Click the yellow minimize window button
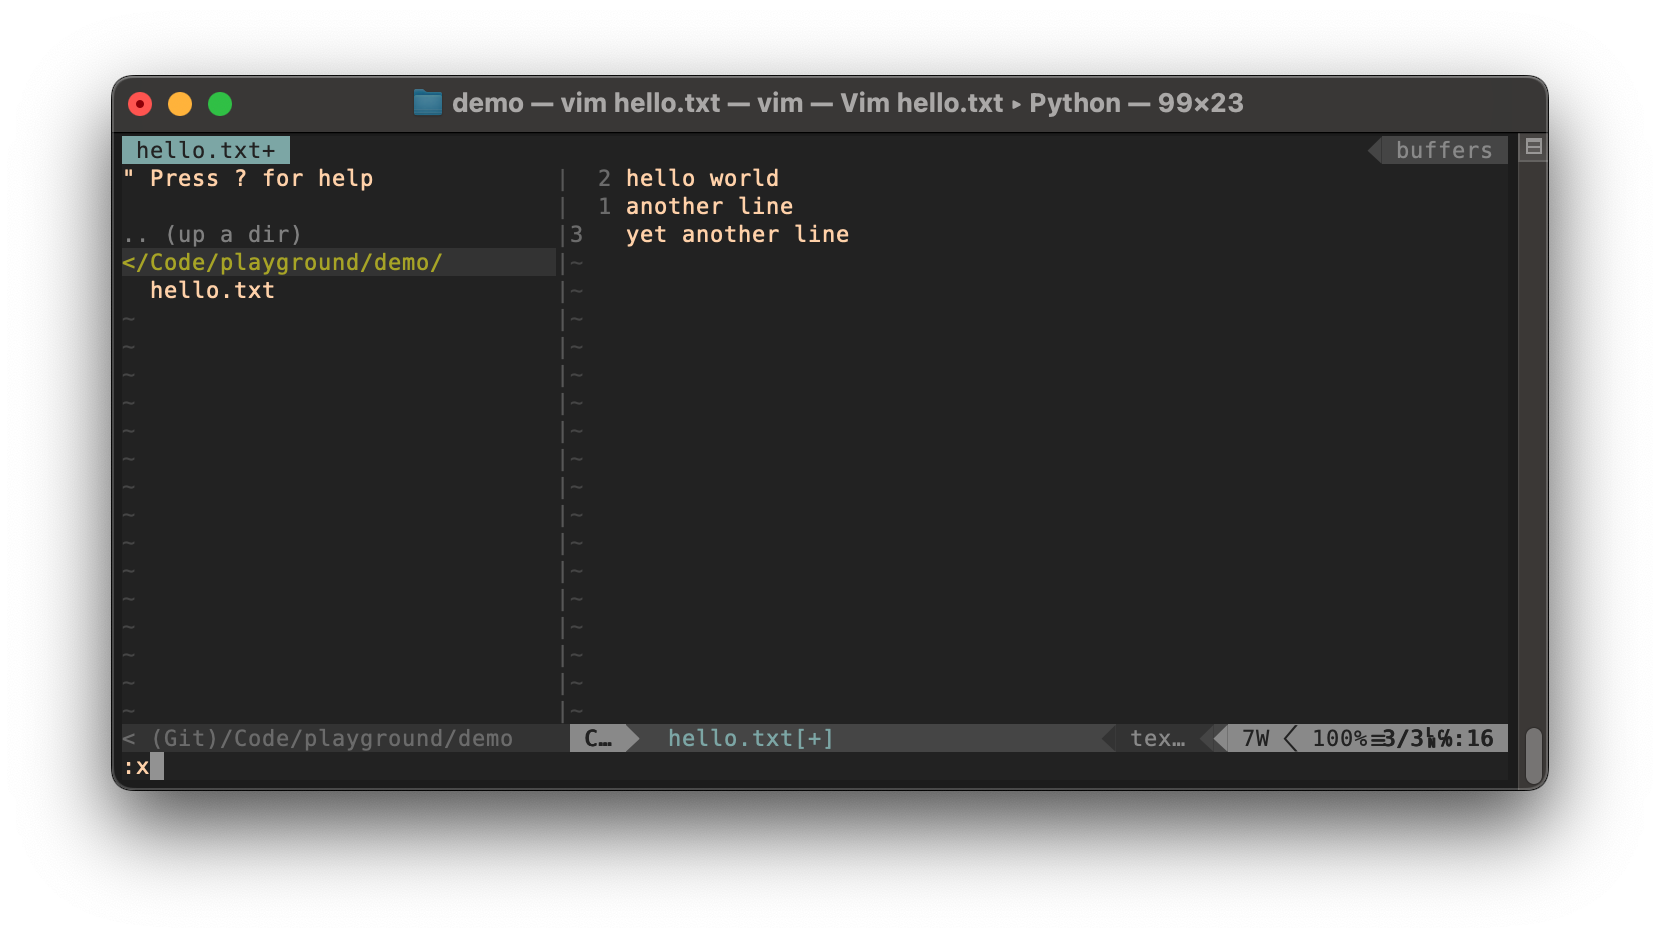 tap(180, 104)
